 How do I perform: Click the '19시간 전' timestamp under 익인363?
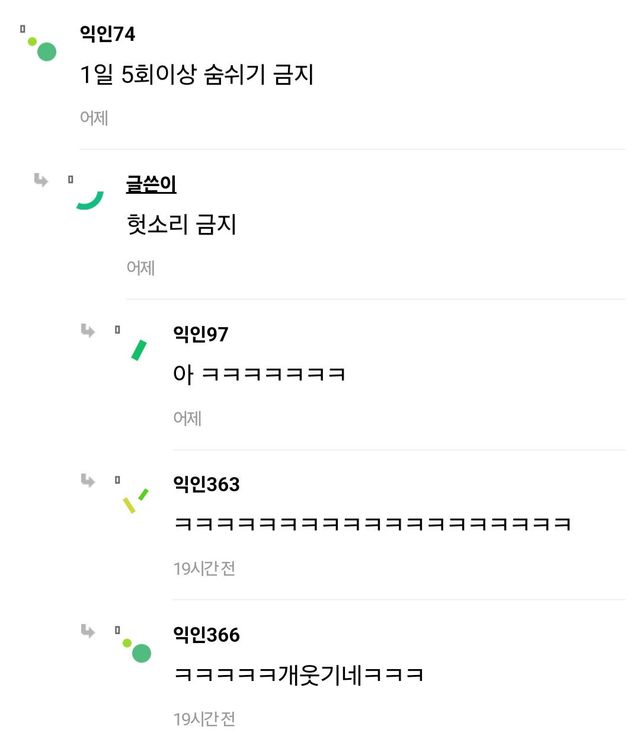204,568
